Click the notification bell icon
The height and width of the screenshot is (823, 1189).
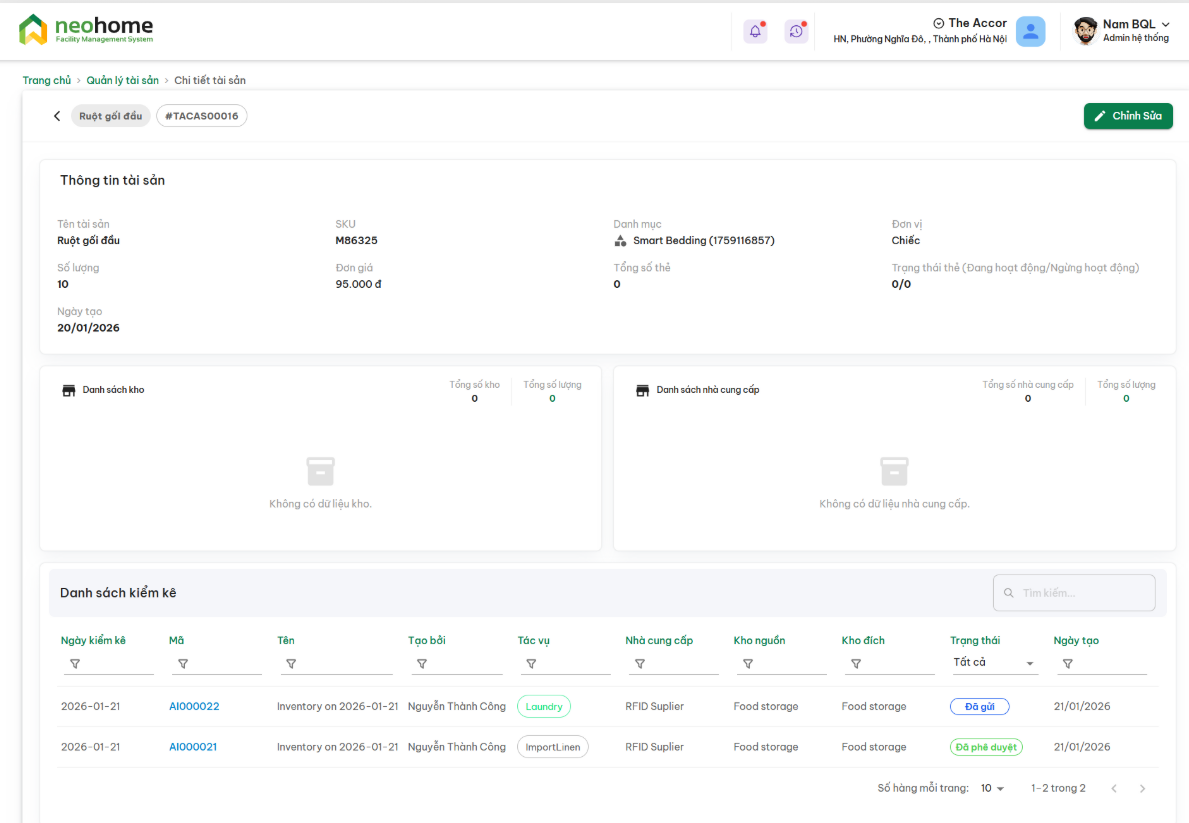pyautogui.click(x=755, y=31)
